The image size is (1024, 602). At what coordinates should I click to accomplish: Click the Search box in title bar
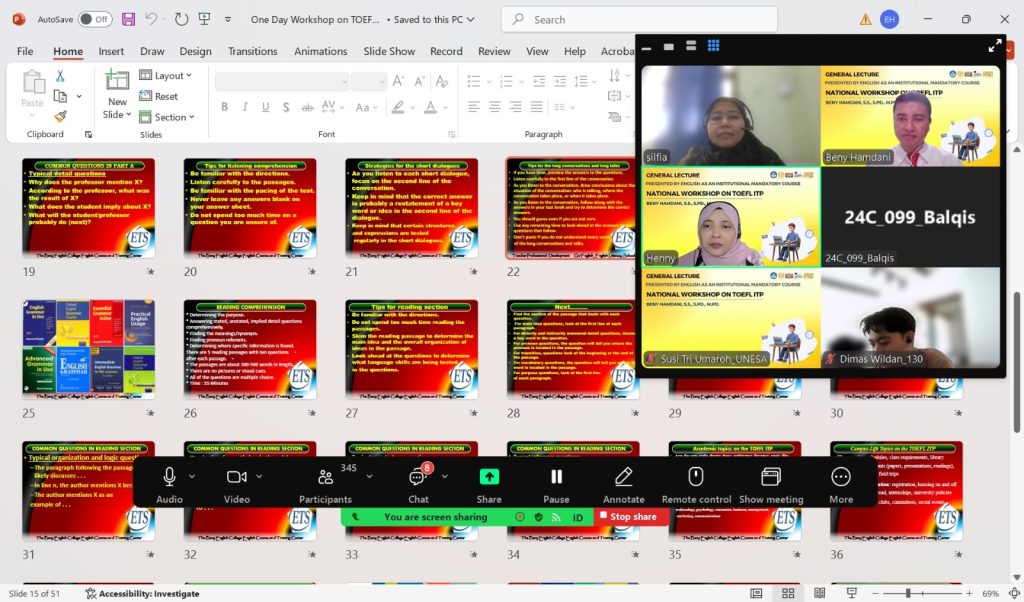[639, 20]
